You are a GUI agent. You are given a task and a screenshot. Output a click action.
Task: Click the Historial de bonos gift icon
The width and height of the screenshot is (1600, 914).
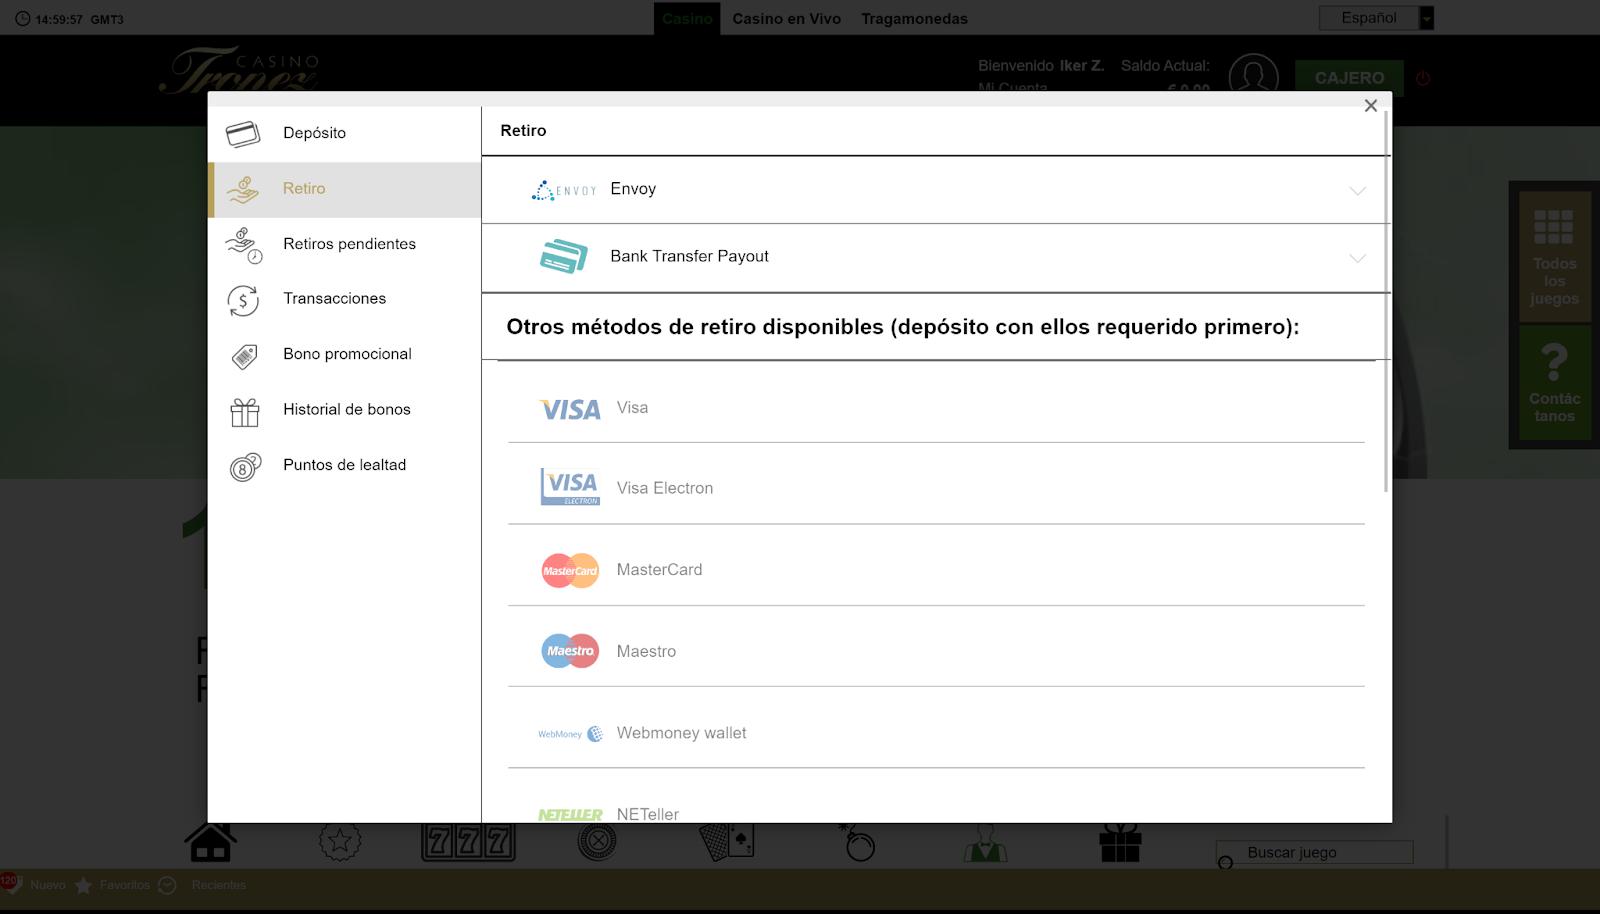click(x=244, y=411)
